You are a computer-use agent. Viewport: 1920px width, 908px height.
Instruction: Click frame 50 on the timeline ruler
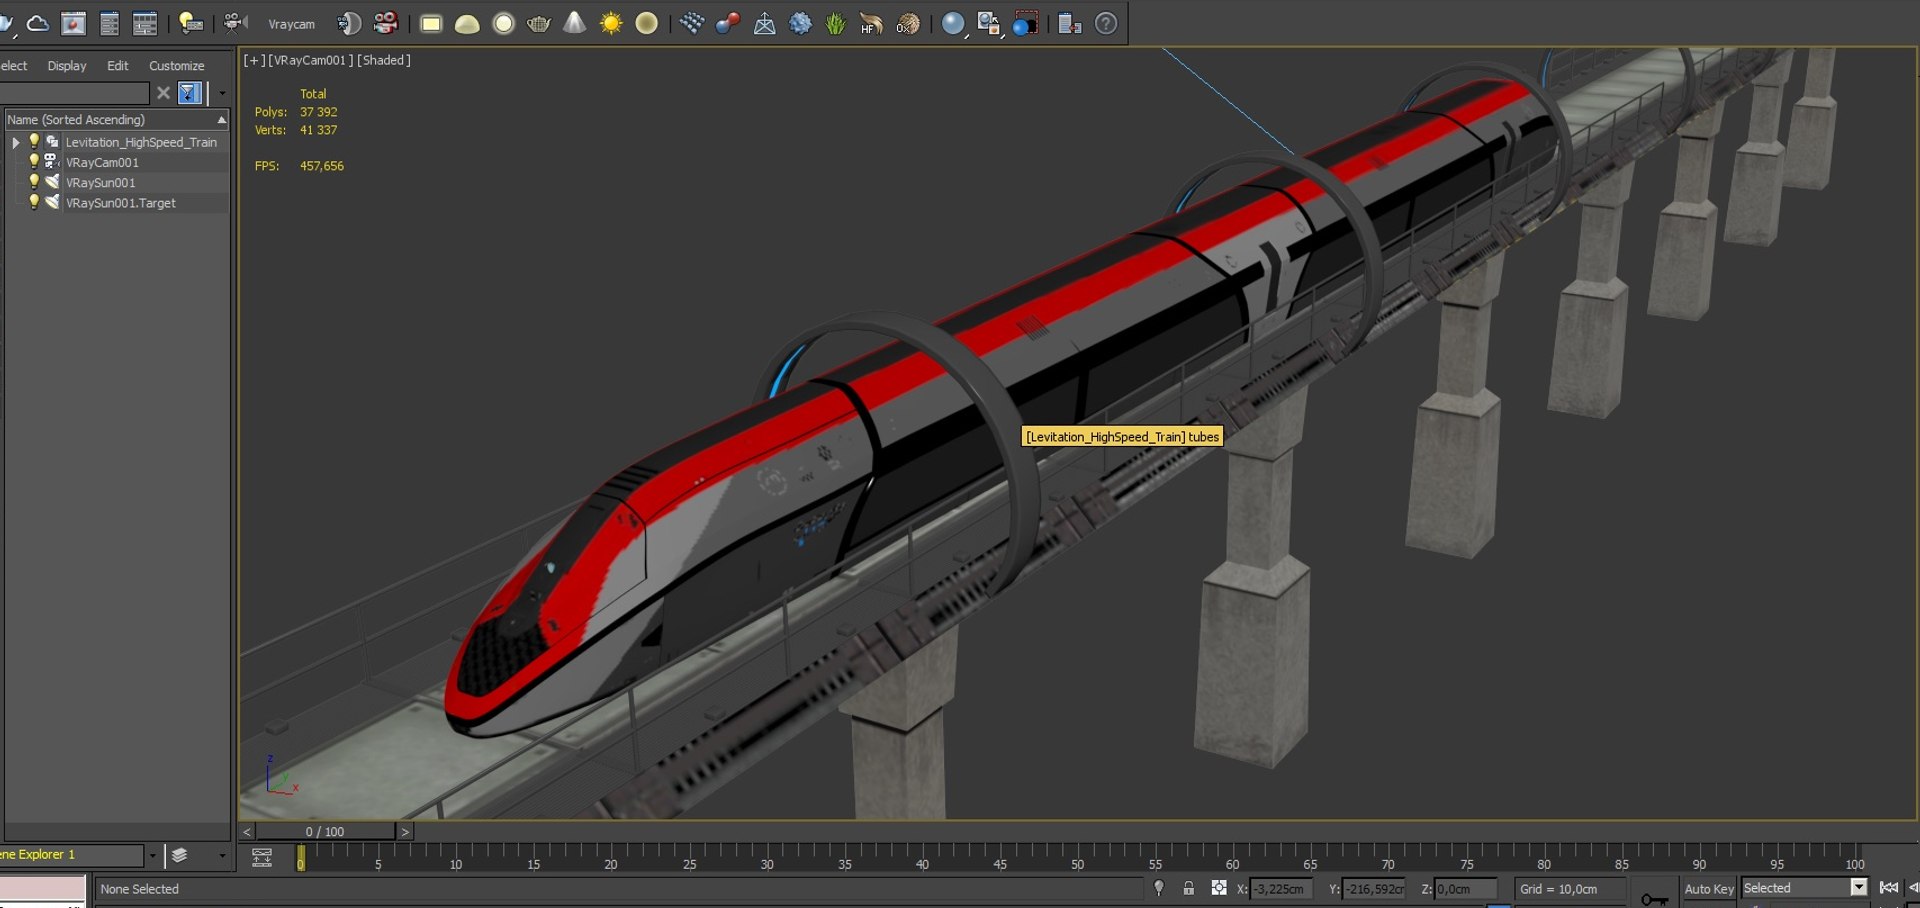(x=1077, y=864)
